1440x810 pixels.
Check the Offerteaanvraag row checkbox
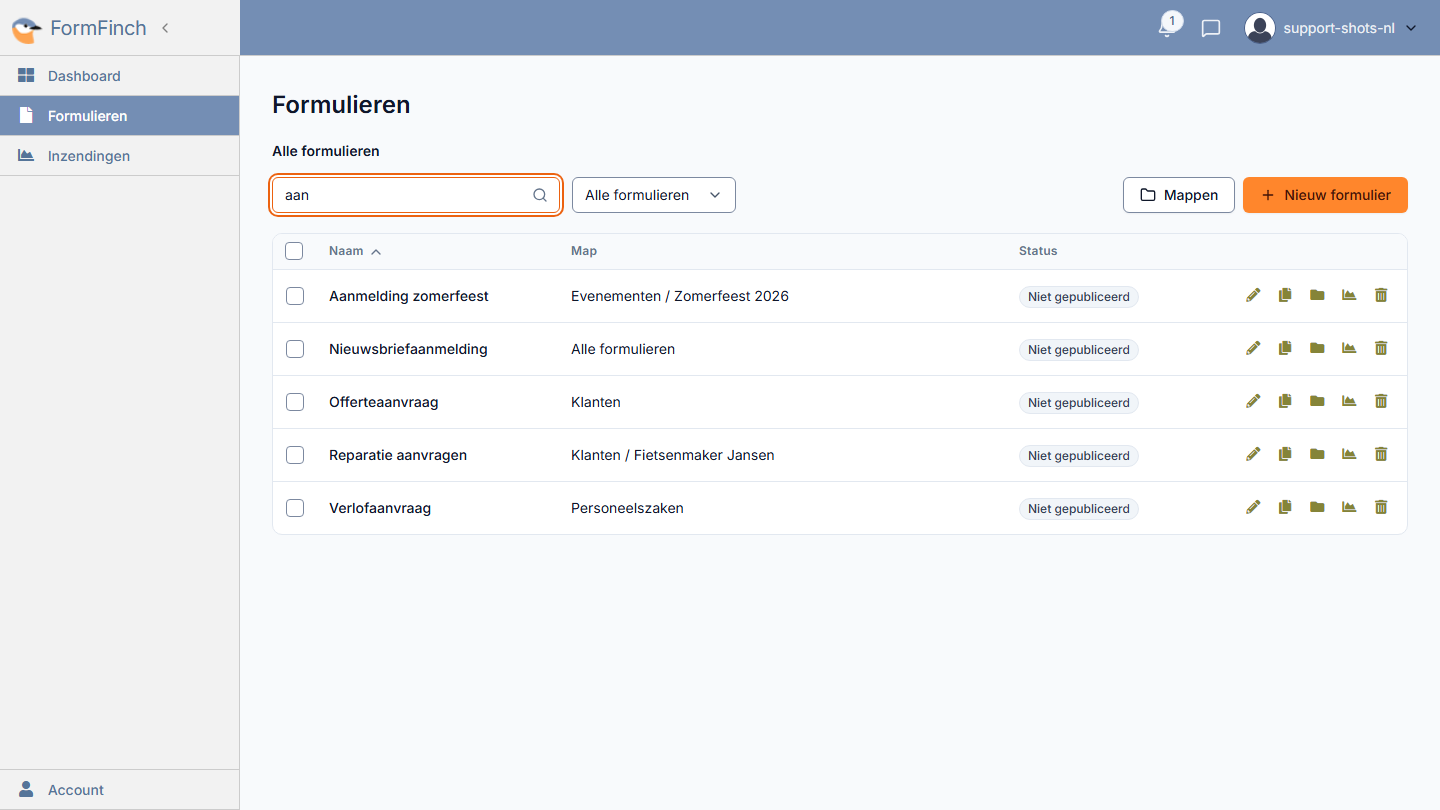point(294,402)
